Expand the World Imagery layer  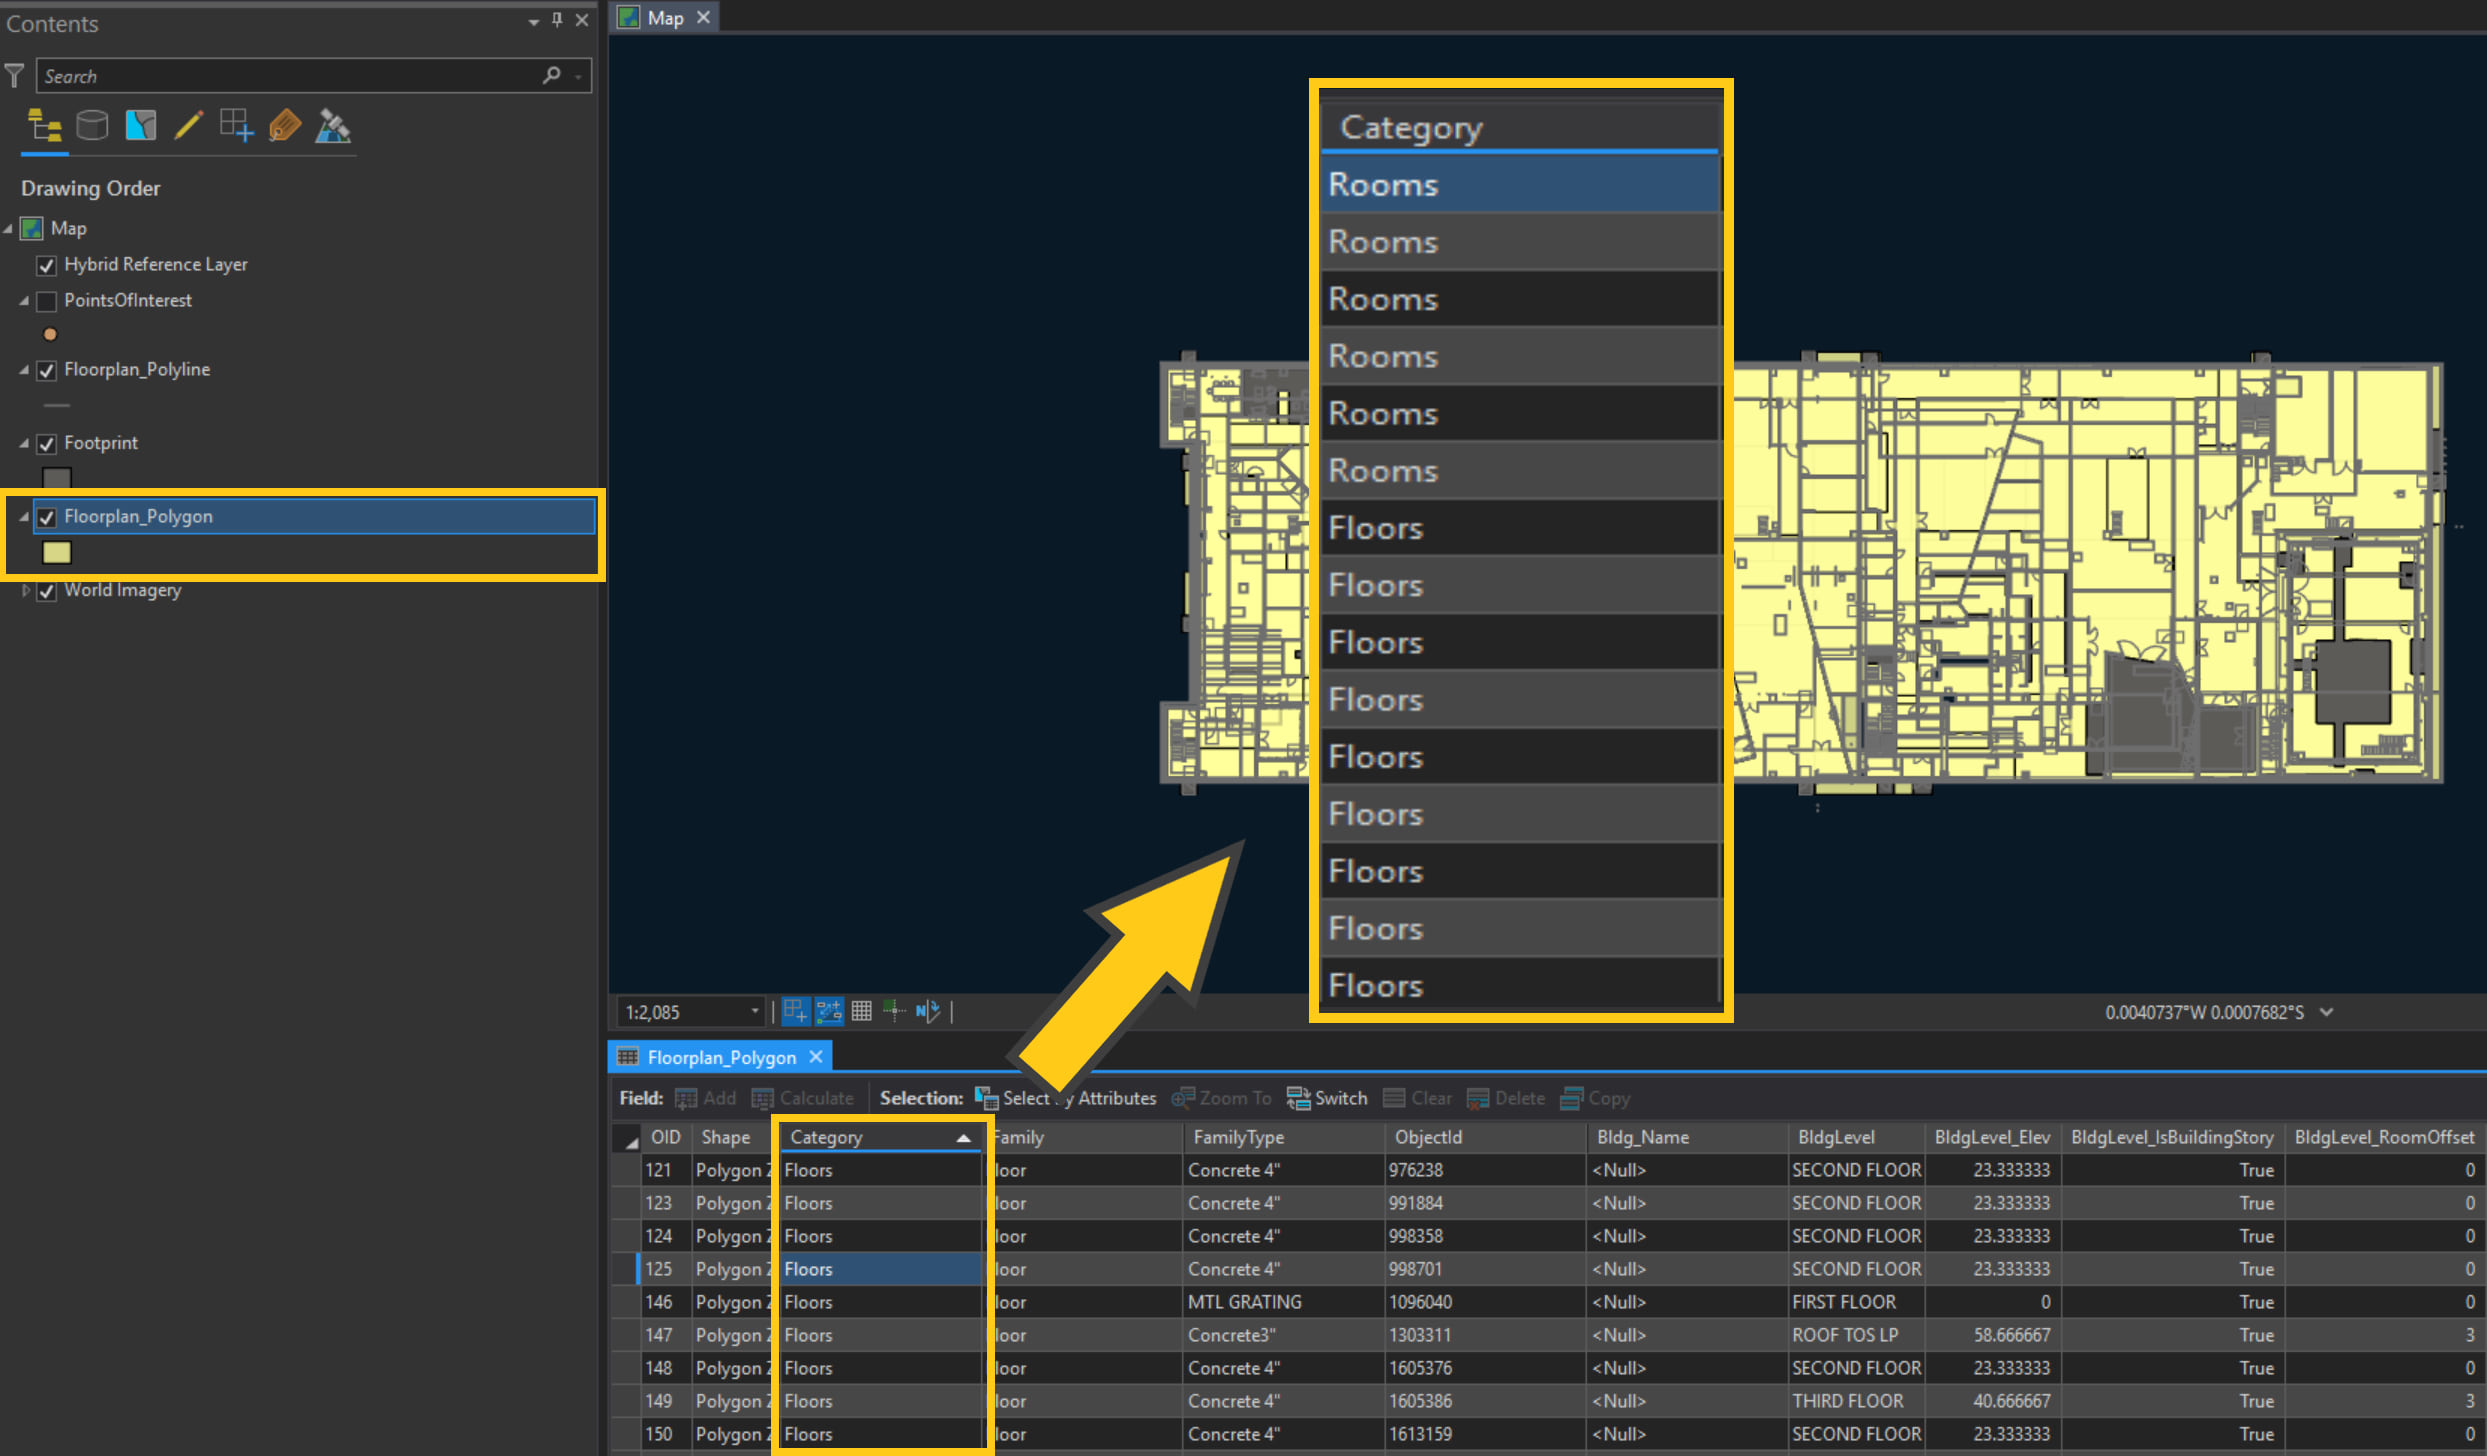point(25,591)
